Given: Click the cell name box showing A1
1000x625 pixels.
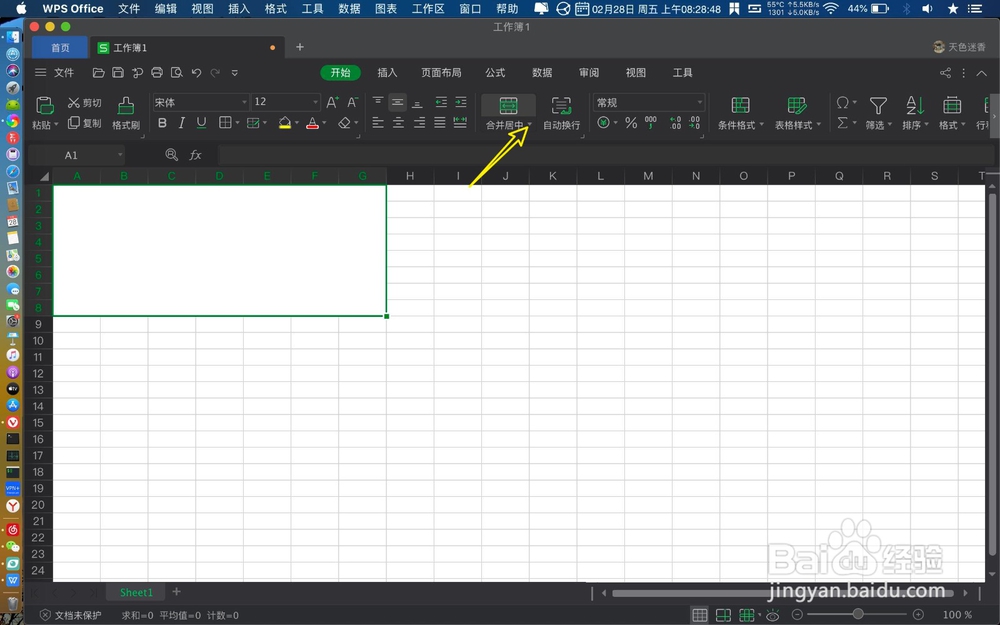Looking at the screenshot, I should click(x=77, y=155).
